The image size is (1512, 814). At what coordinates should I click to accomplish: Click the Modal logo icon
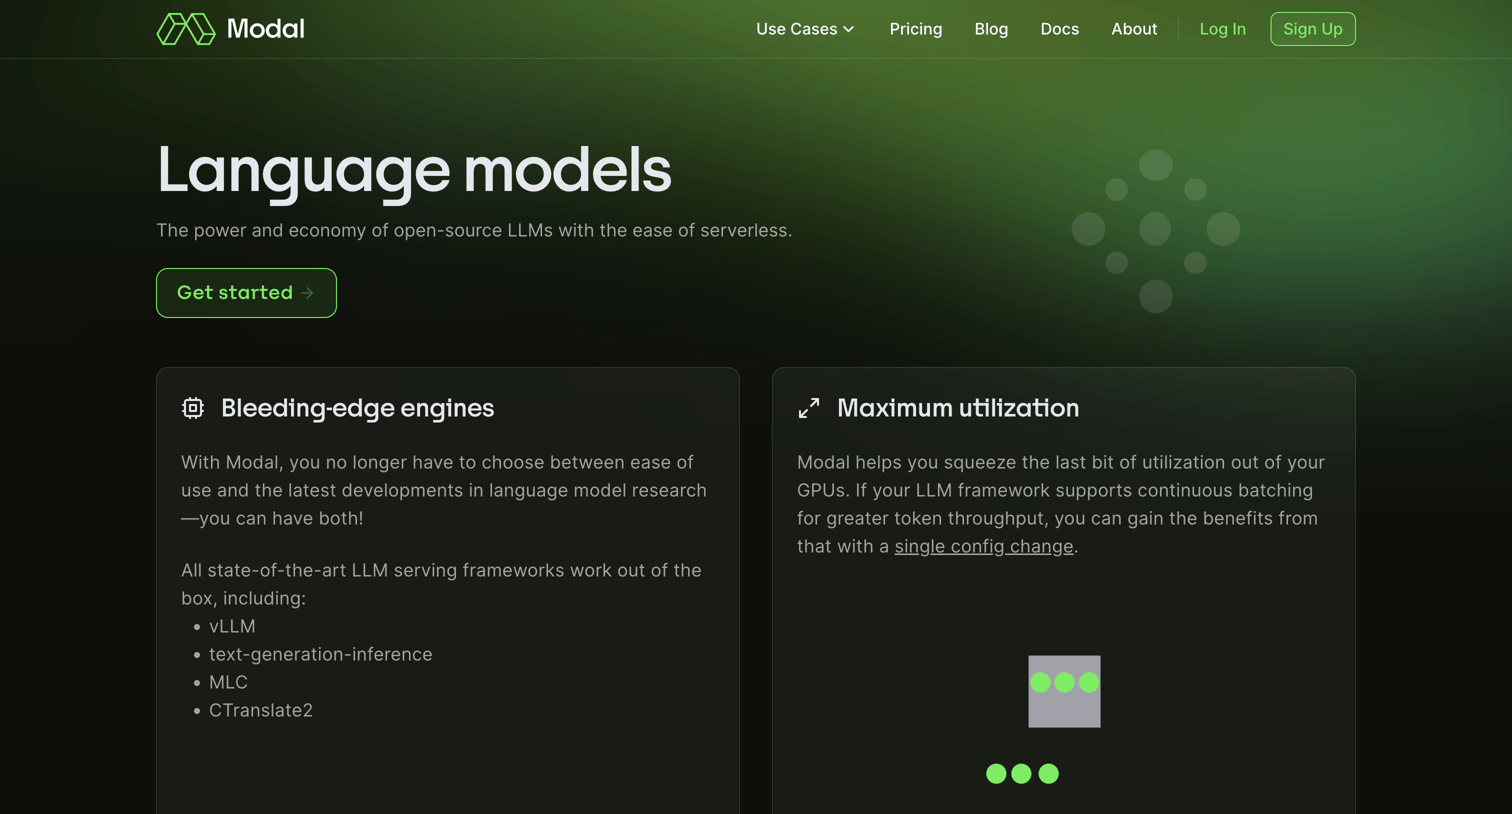tap(186, 29)
